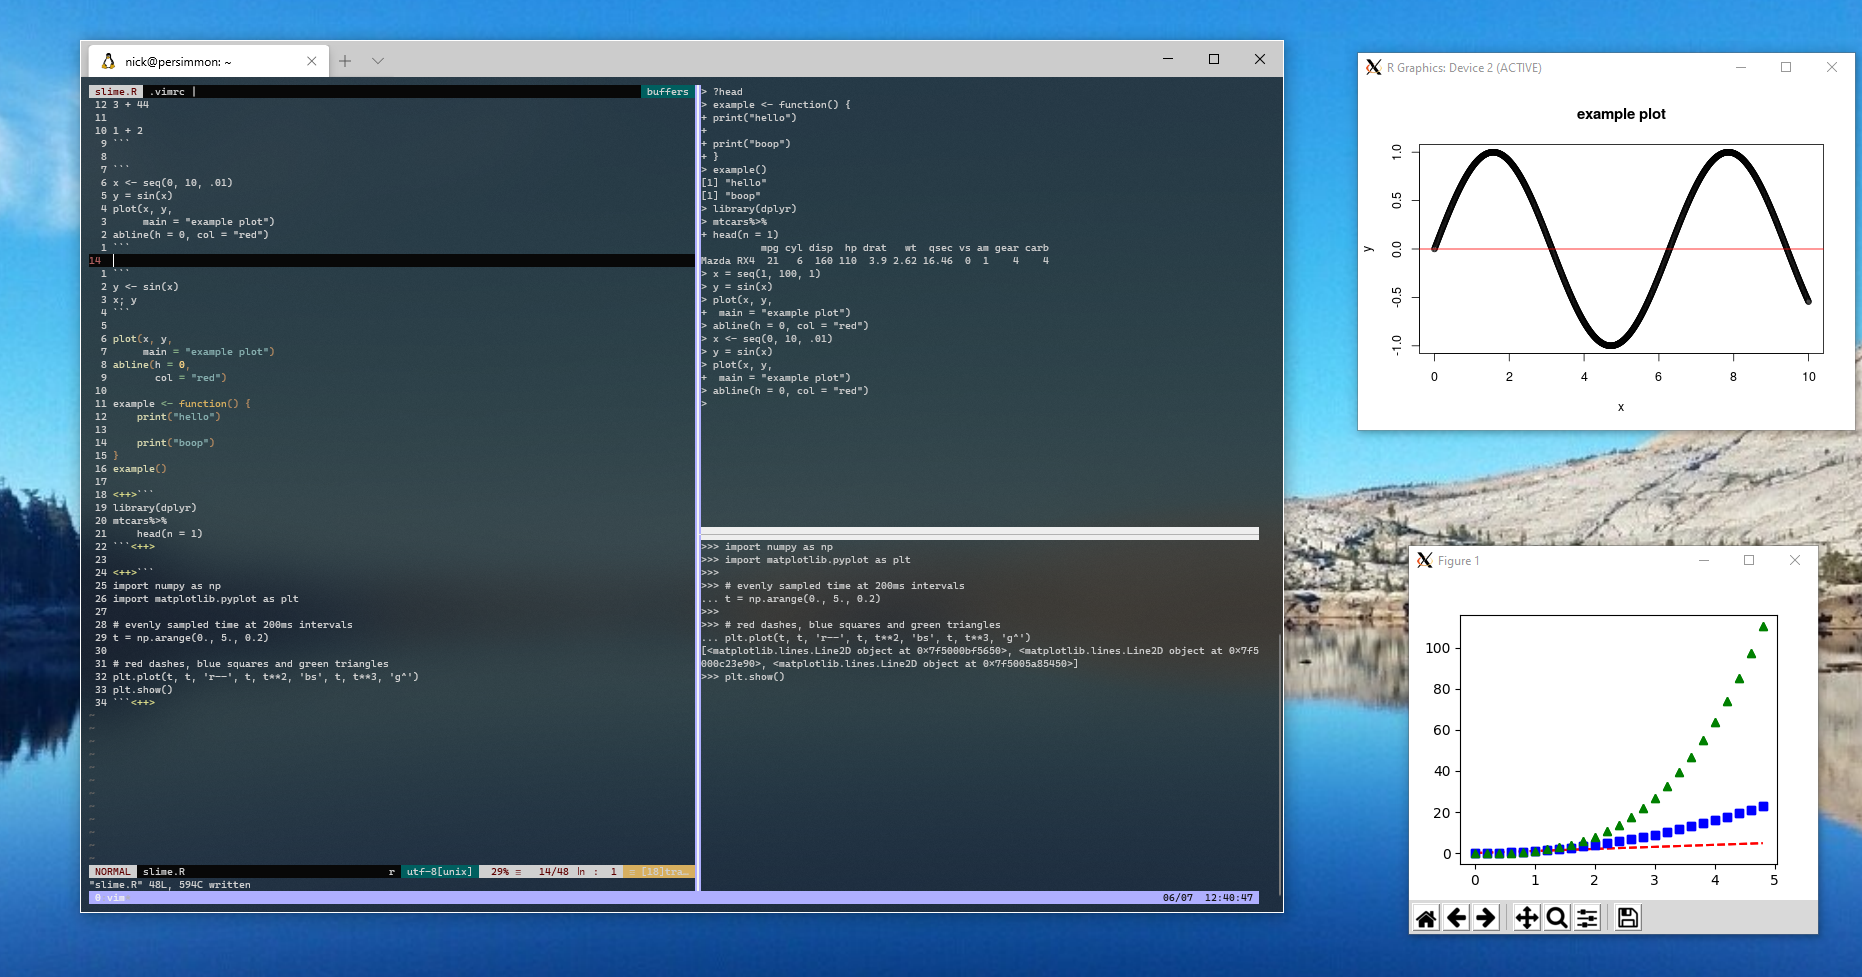Click the '0 vim' tmux window label
Image resolution: width=1862 pixels, height=977 pixels.
[x=110, y=898]
